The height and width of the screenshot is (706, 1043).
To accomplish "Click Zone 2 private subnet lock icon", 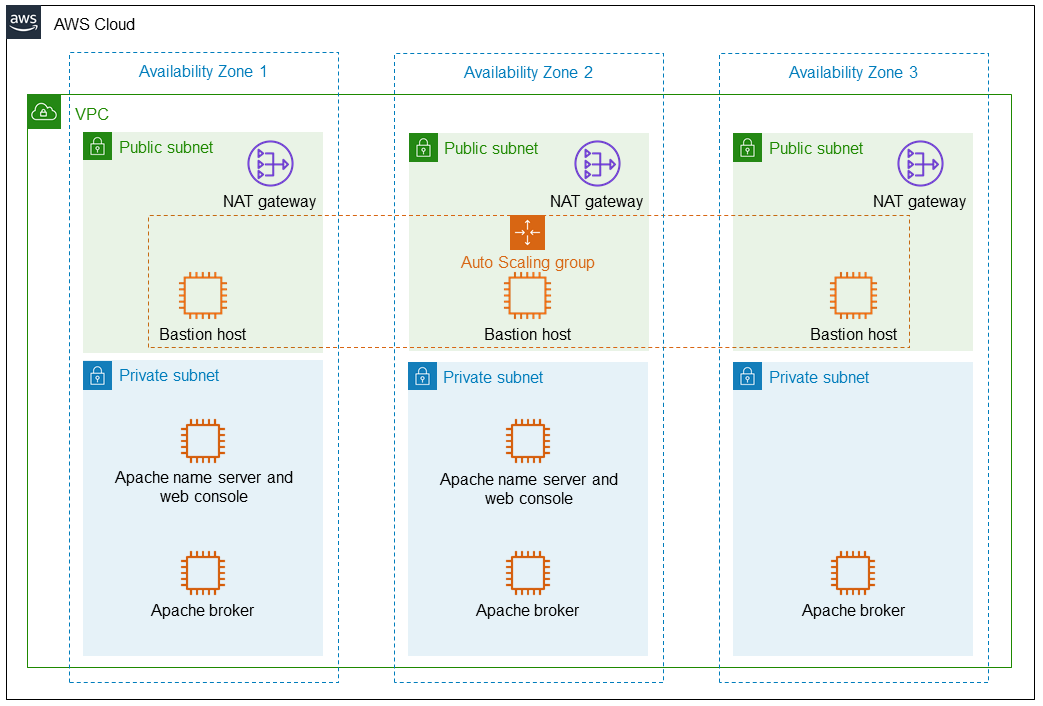I will tap(422, 377).
